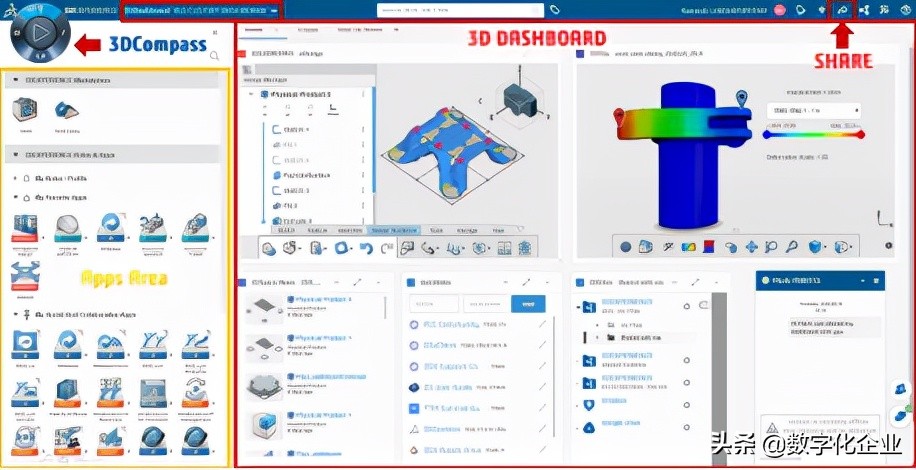Select the task row with the blue square icon
This screenshot has height=470, width=916.
click(x=478, y=408)
